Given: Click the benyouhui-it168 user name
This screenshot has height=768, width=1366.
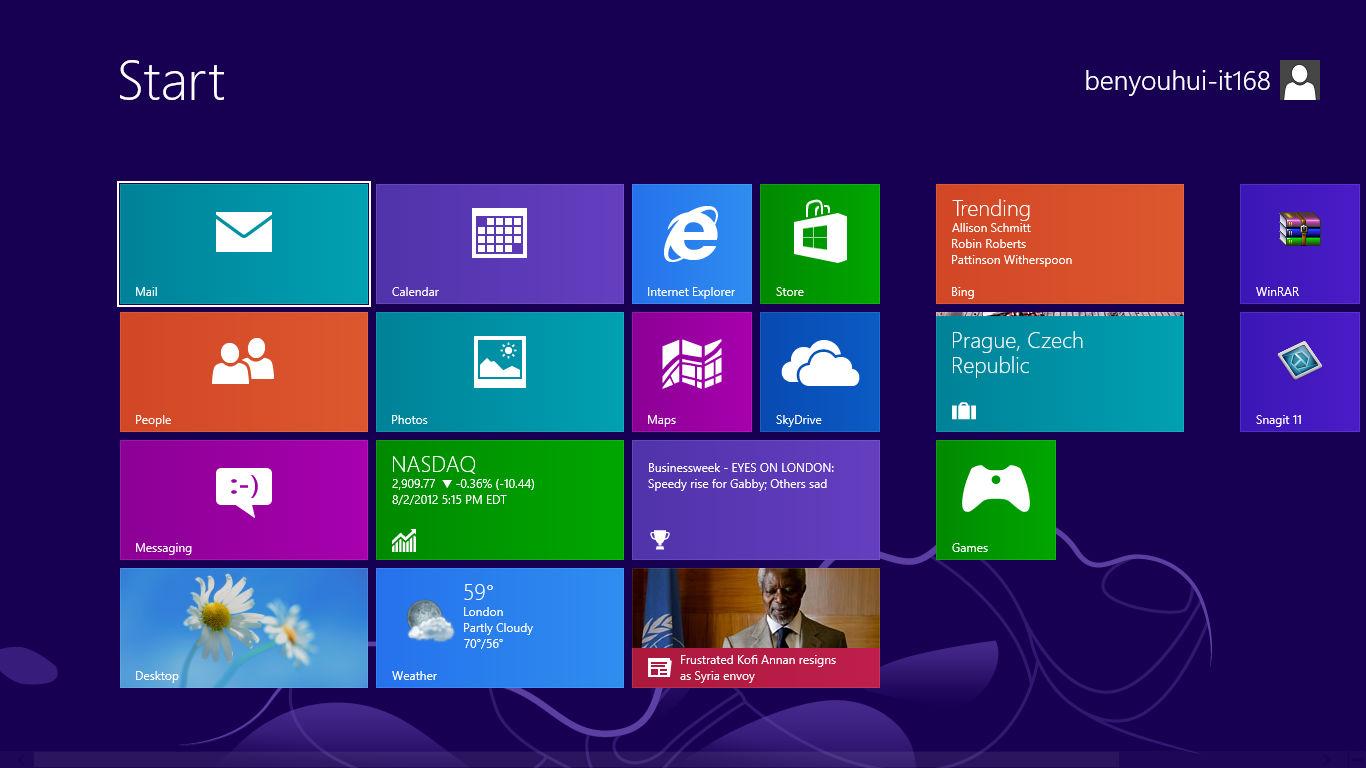Looking at the screenshot, I should (x=1177, y=81).
